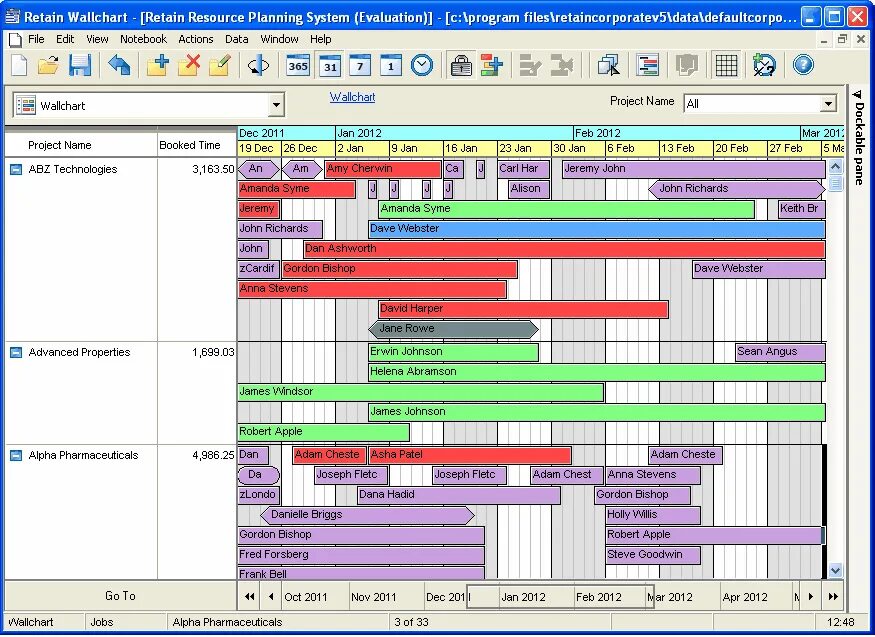Screen dimensions: 875x637
Task: Follow the Wallchart hyperlink
Action: [352, 97]
